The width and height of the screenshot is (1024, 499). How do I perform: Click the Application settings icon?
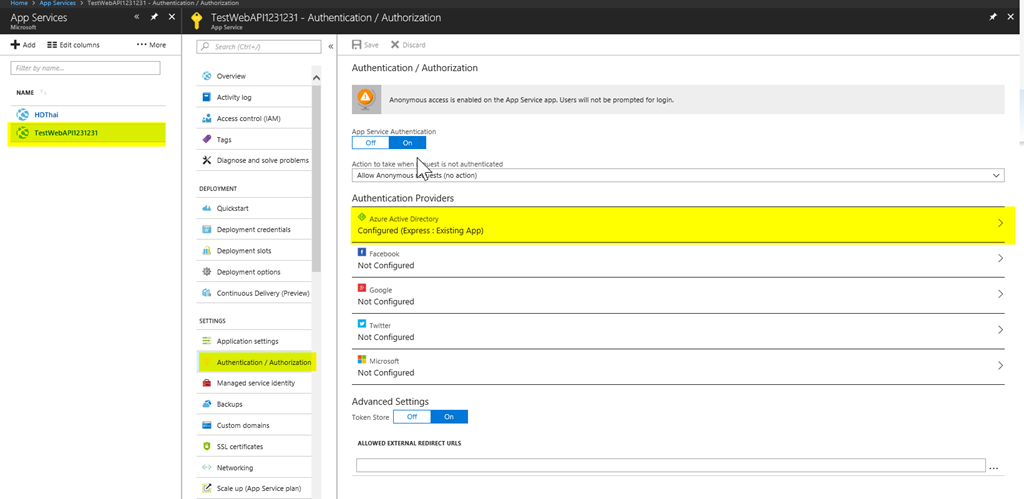pos(207,341)
